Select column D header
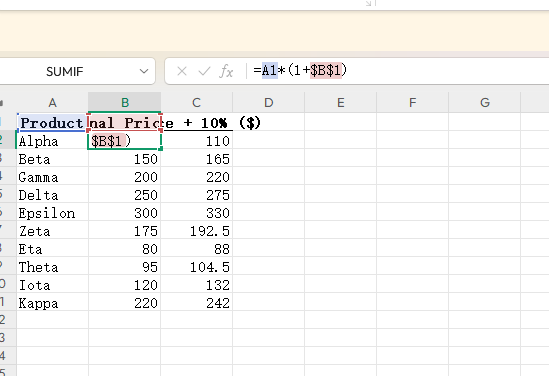Screen dimensions: 549x376 click(x=269, y=103)
